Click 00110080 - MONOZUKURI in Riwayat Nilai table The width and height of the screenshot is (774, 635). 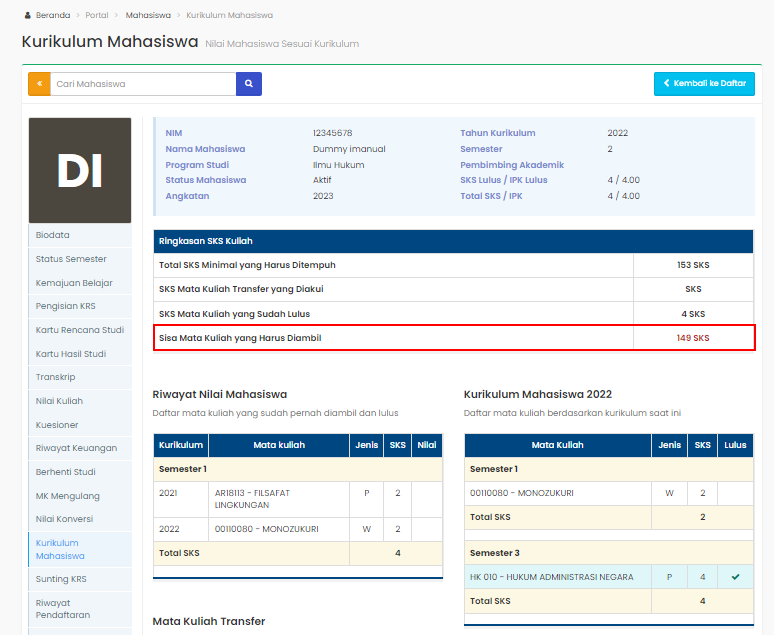pyautogui.click(x=279, y=529)
